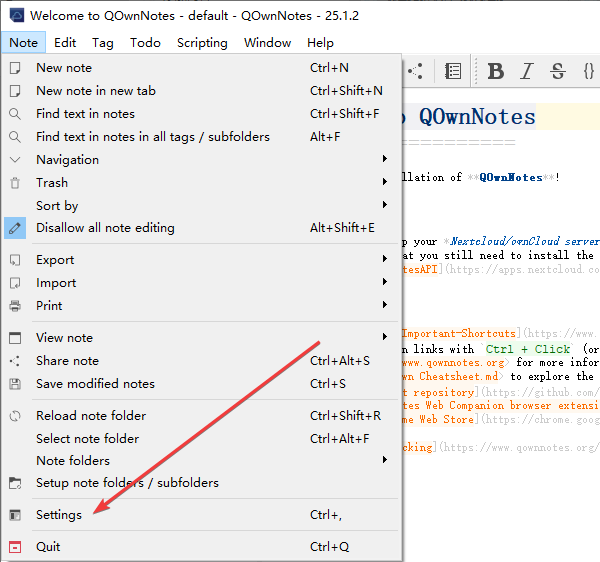Click the Important-Shortcuts link in note
The width and height of the screenshot is (600, 562).
click(461, 333)
